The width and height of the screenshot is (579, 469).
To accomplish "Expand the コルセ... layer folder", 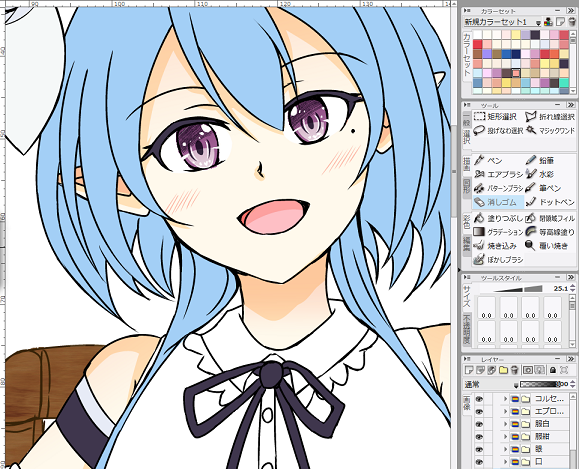I will tap(506, 399).
